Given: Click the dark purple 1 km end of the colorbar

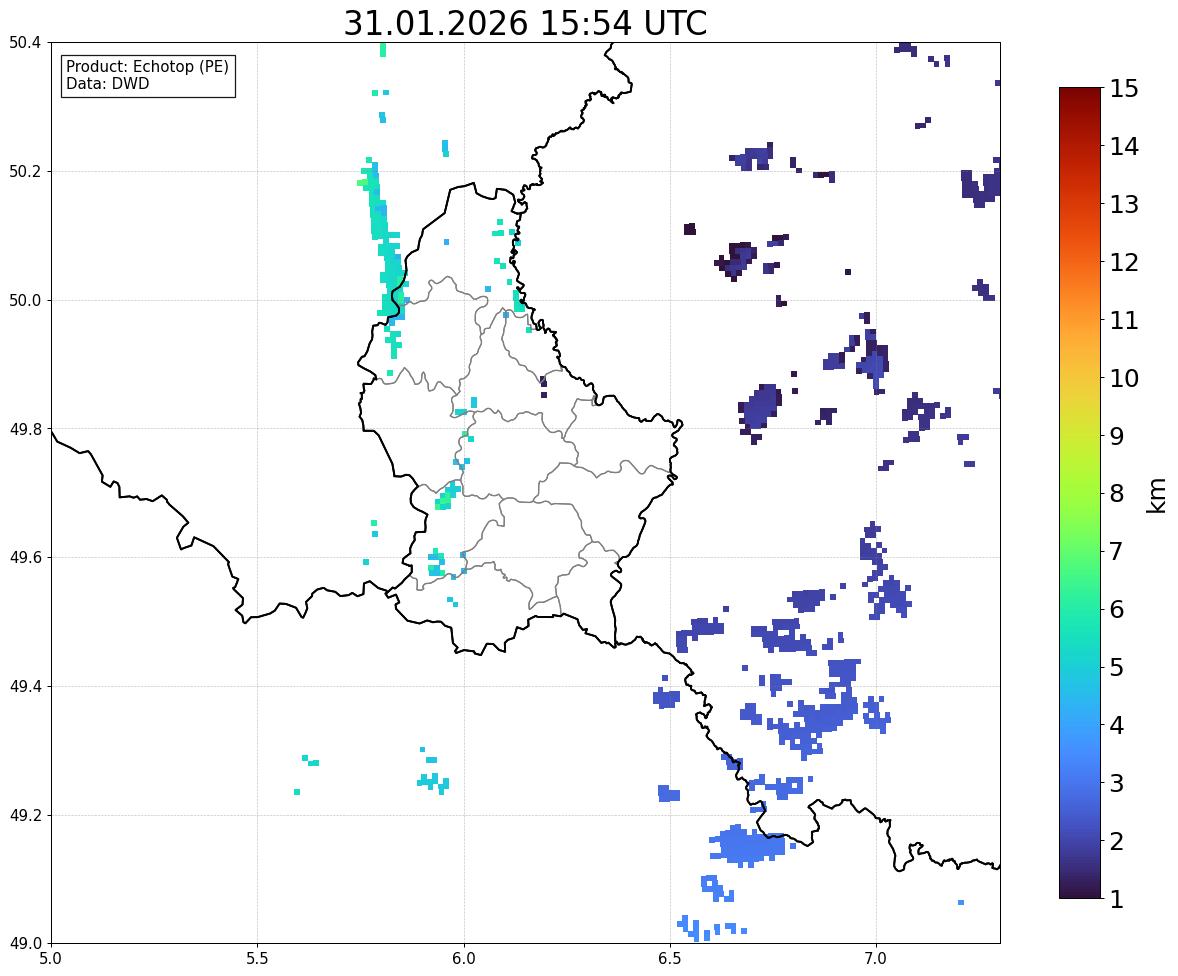Looking at the screenshot, I should [x=1080, y=893].
